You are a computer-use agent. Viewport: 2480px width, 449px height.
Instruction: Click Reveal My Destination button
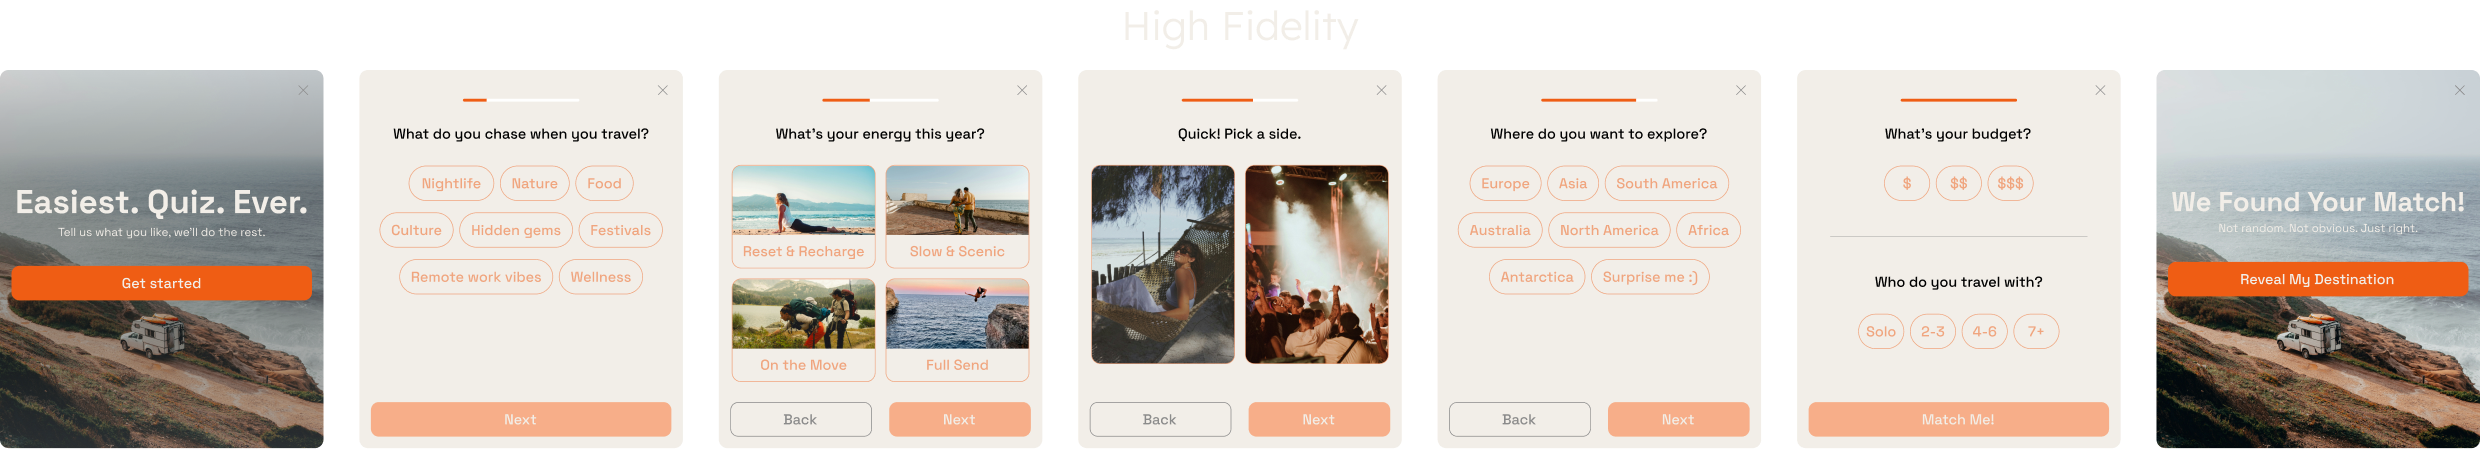(x=2317, y=279)
